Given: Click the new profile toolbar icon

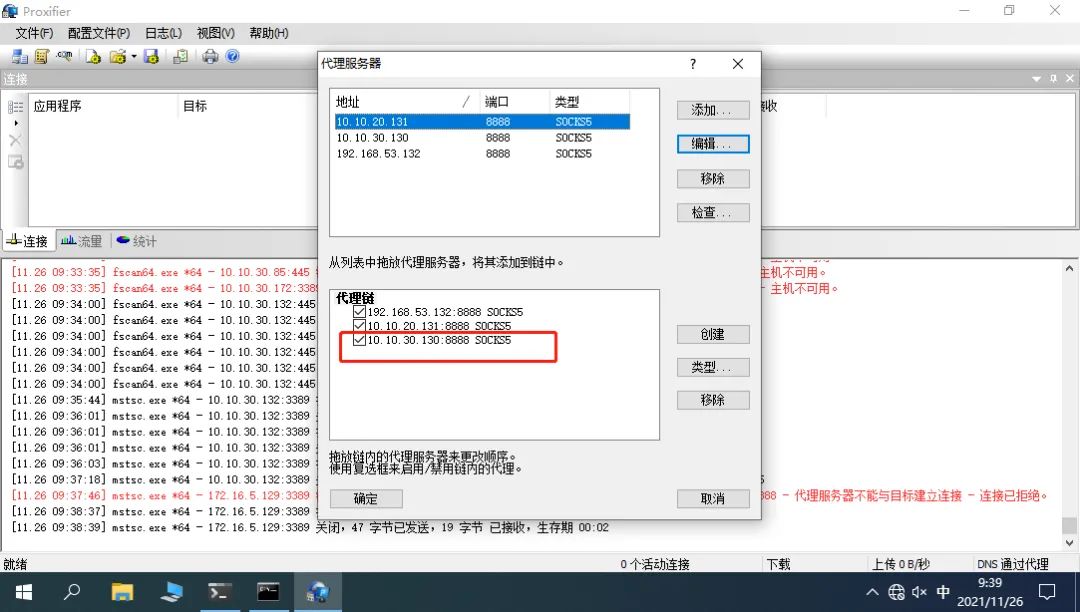Looking at the screenshot, I should (93, 56).
